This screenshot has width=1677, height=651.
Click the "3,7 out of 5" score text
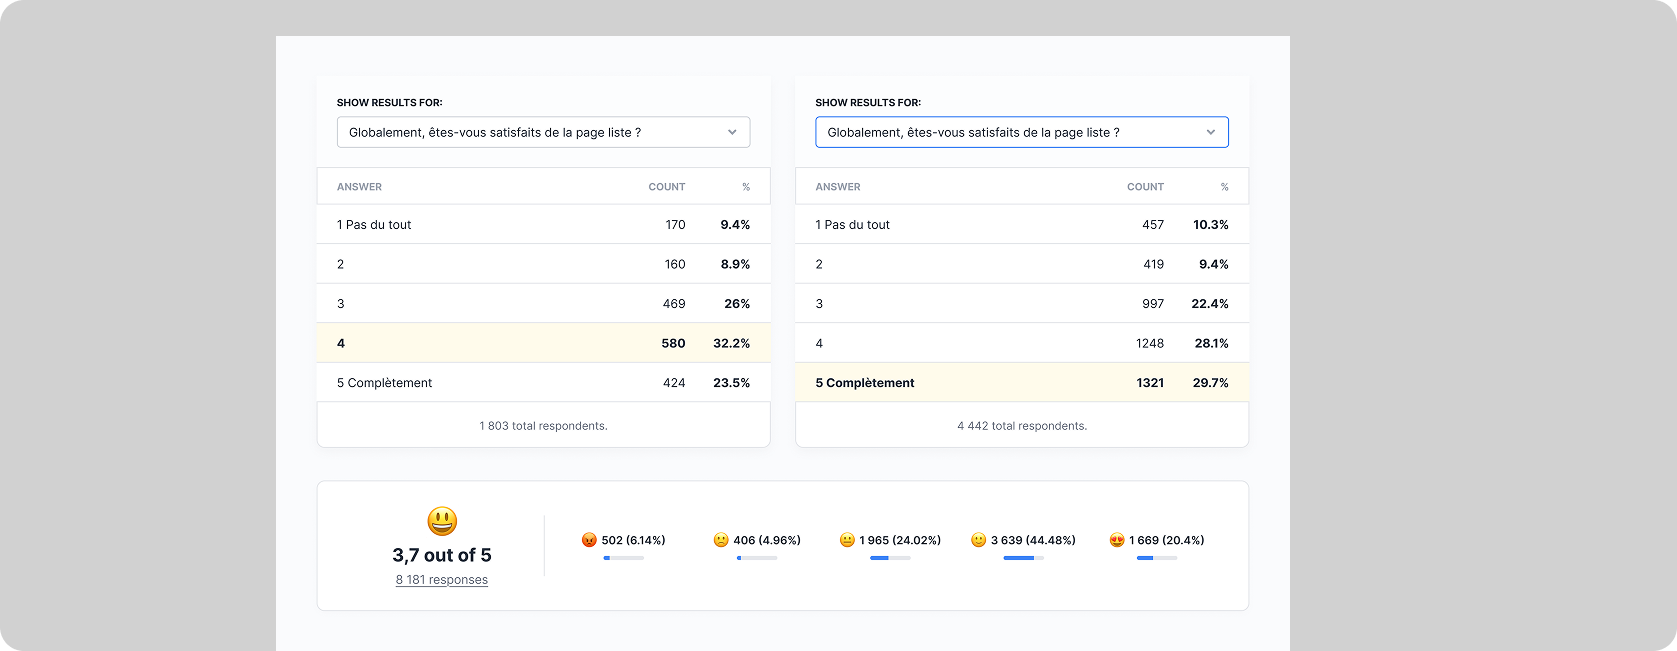click(442, 555)
